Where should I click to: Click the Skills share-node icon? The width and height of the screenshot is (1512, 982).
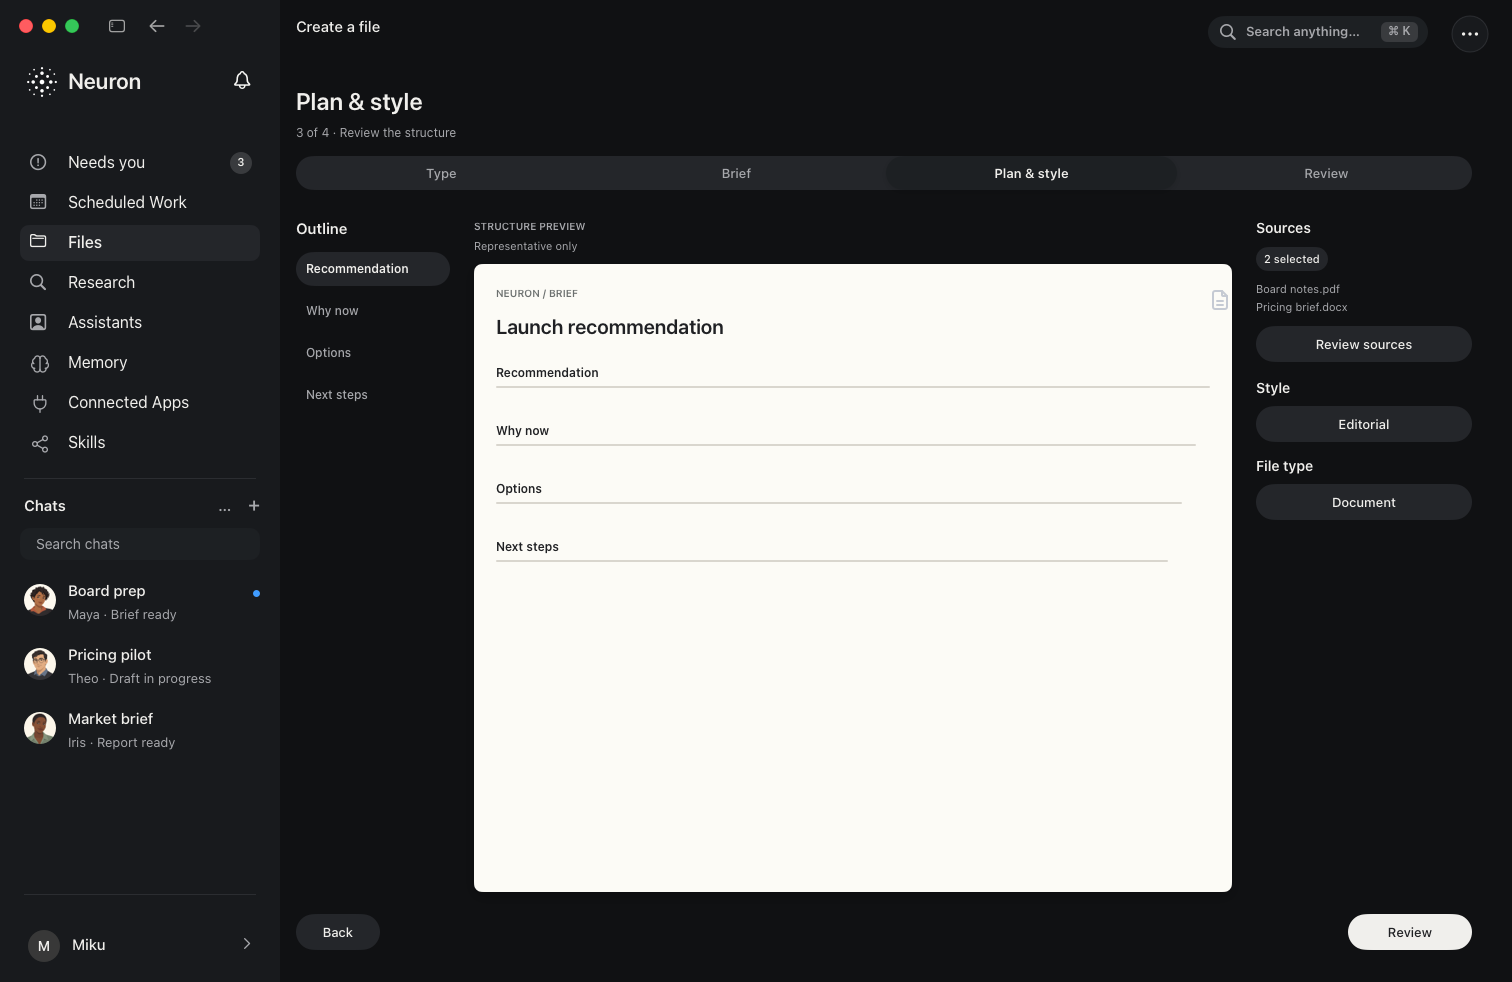[40, 443]
